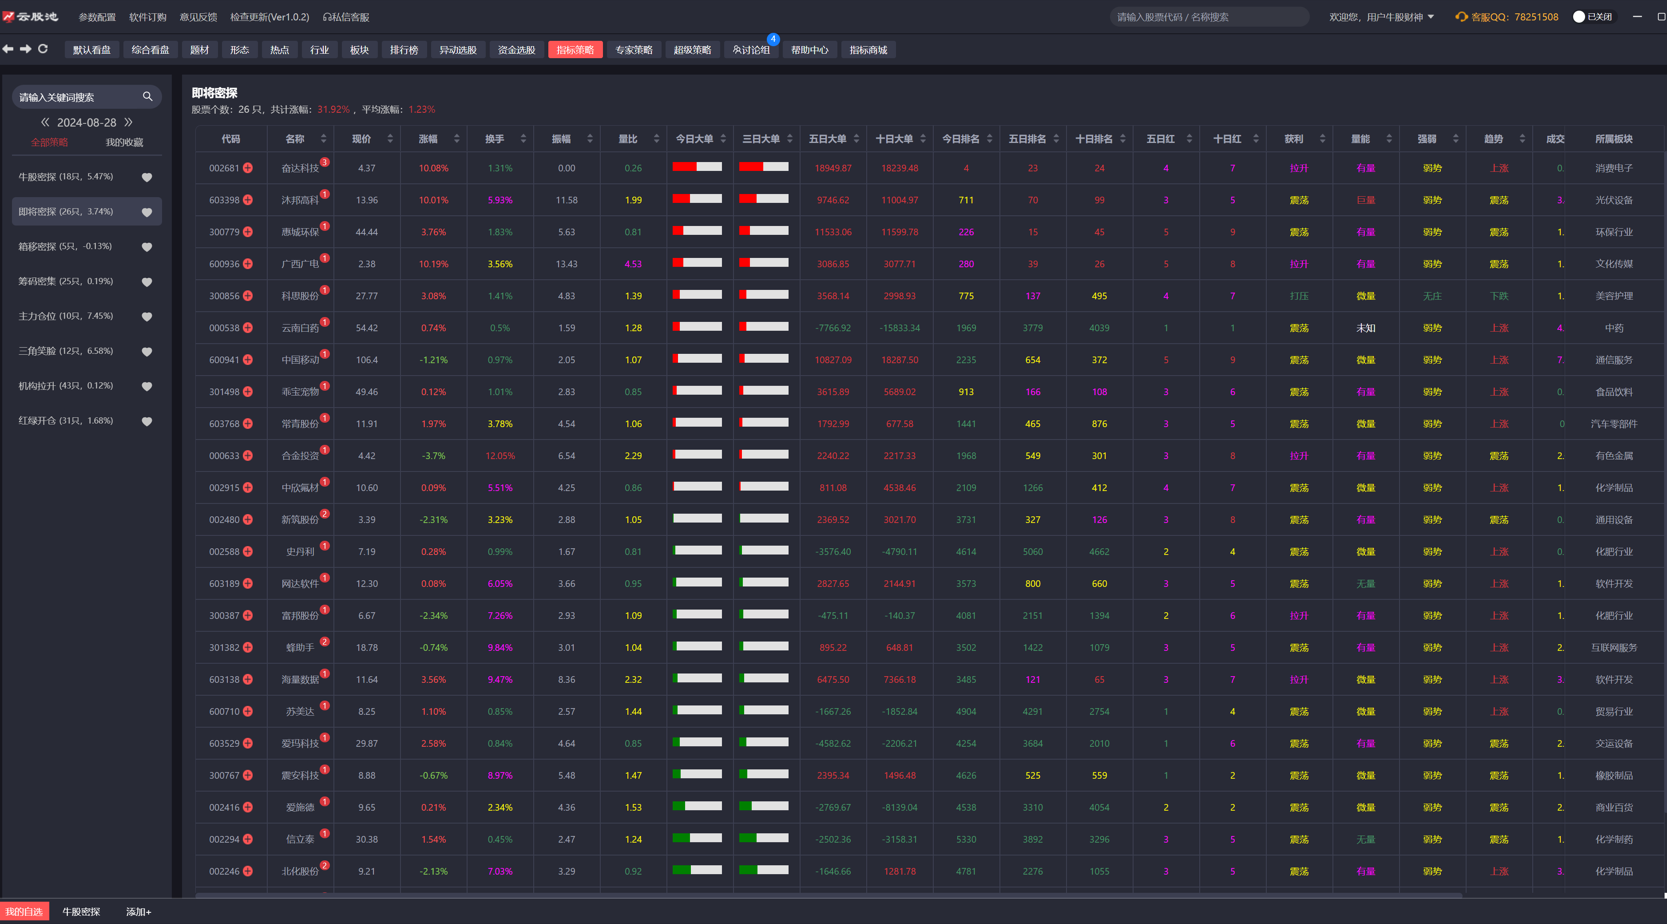
Task: Click the refresh icon in the toolbar
Action: (x=43, y=49)
